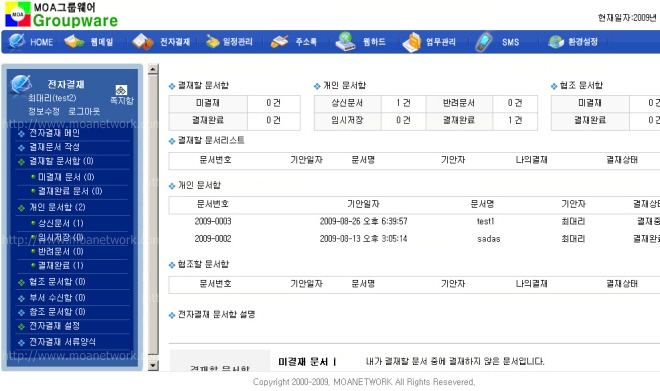Click the 쪽지함 message box icon
This screenshot has width=660, height=391.
(121, 90)
